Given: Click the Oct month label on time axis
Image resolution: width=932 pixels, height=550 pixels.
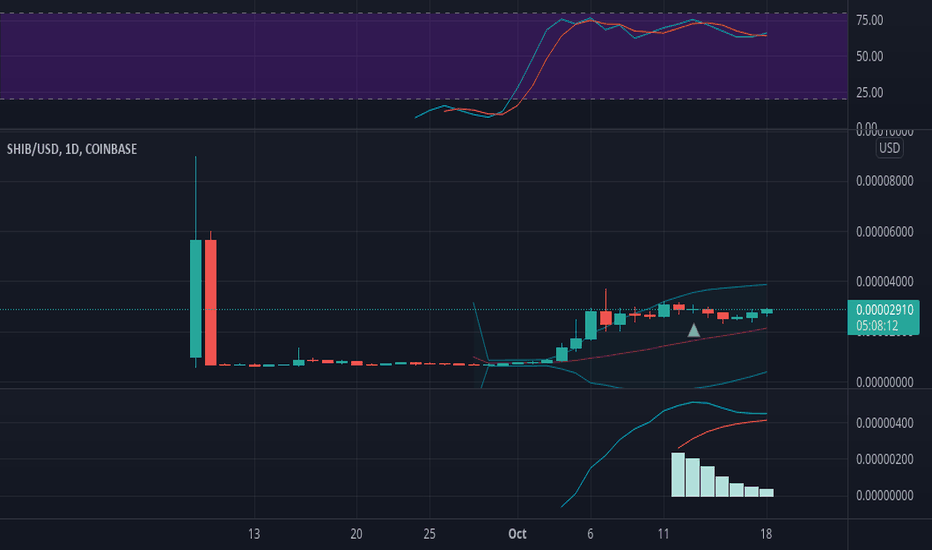Looking at the screenshot, I should point(517,534).
